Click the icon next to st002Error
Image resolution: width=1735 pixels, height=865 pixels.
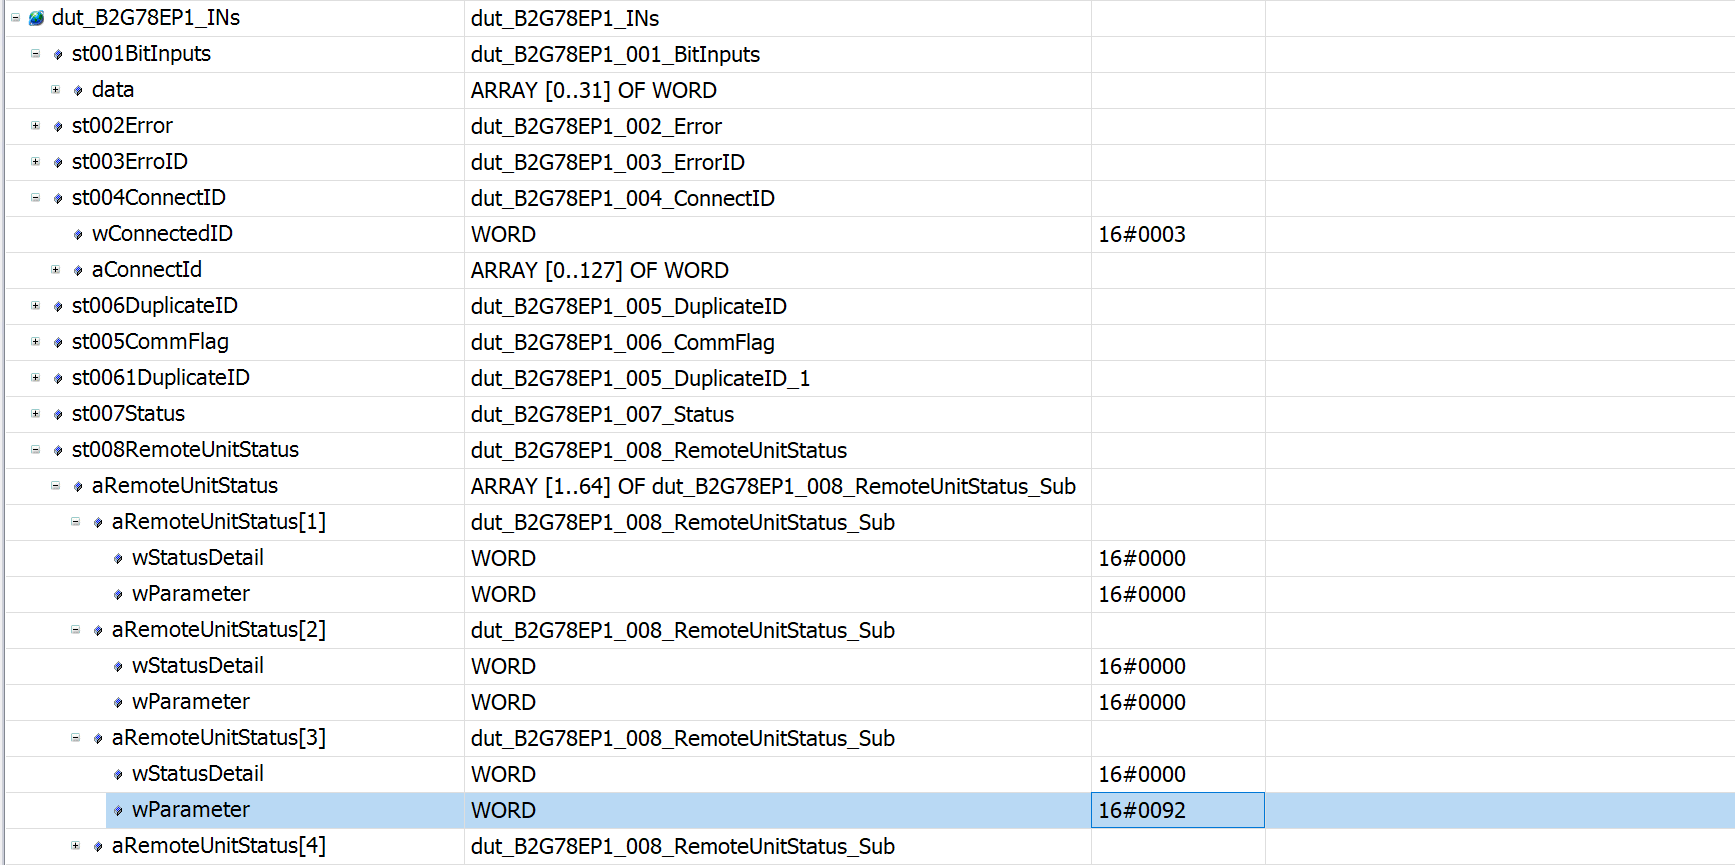coord(58,126)
